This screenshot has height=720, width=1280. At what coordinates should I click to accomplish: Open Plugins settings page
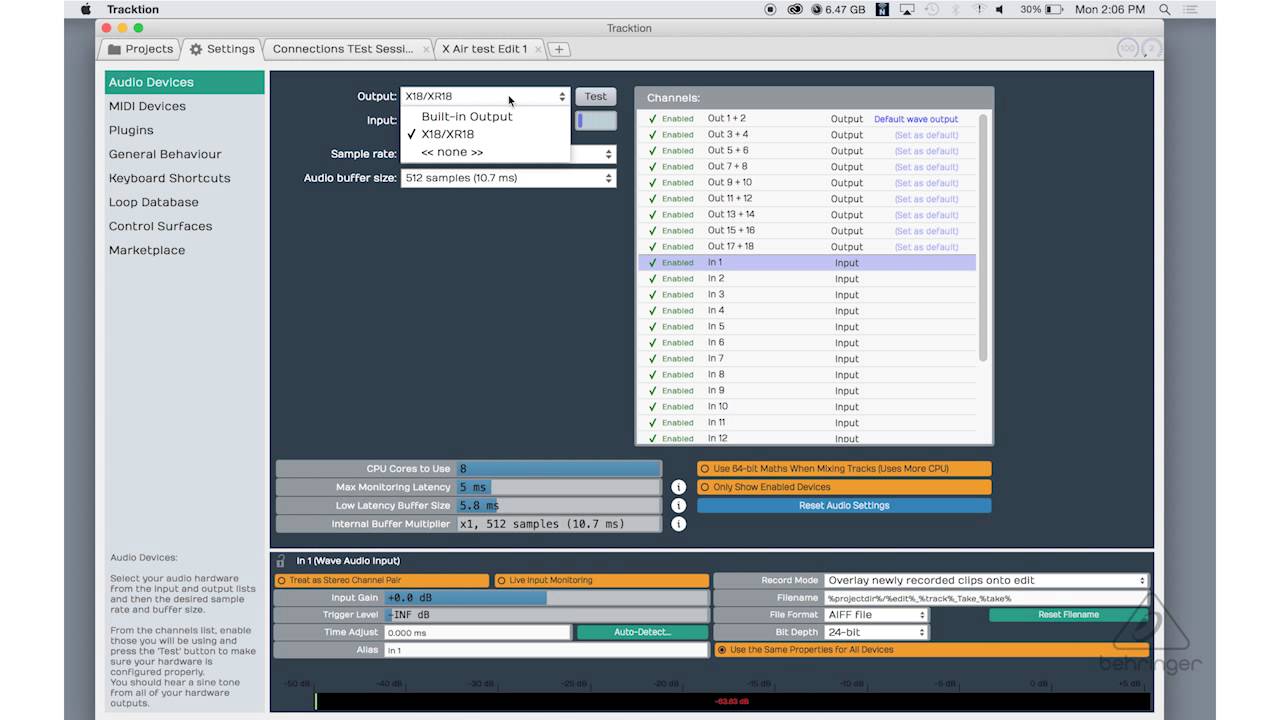pos(131,130)
